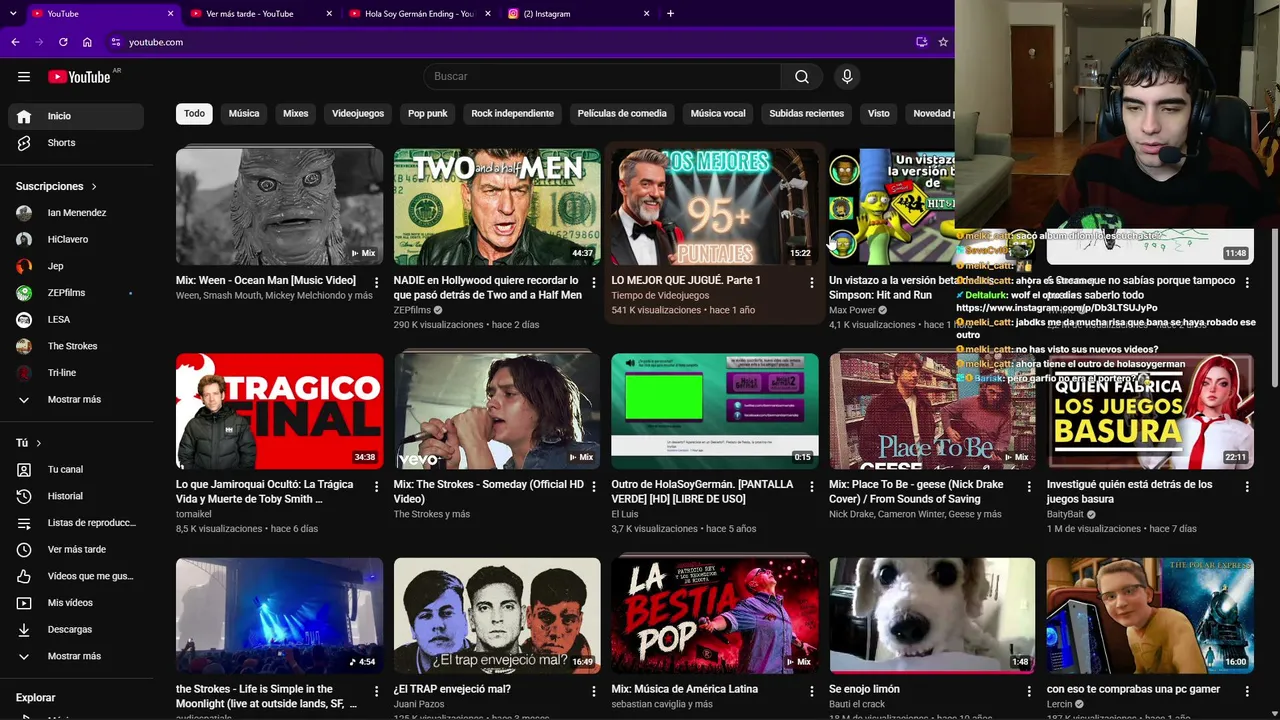Open options menu for ¿El TRAP envejeció mal?

[594, 691]
